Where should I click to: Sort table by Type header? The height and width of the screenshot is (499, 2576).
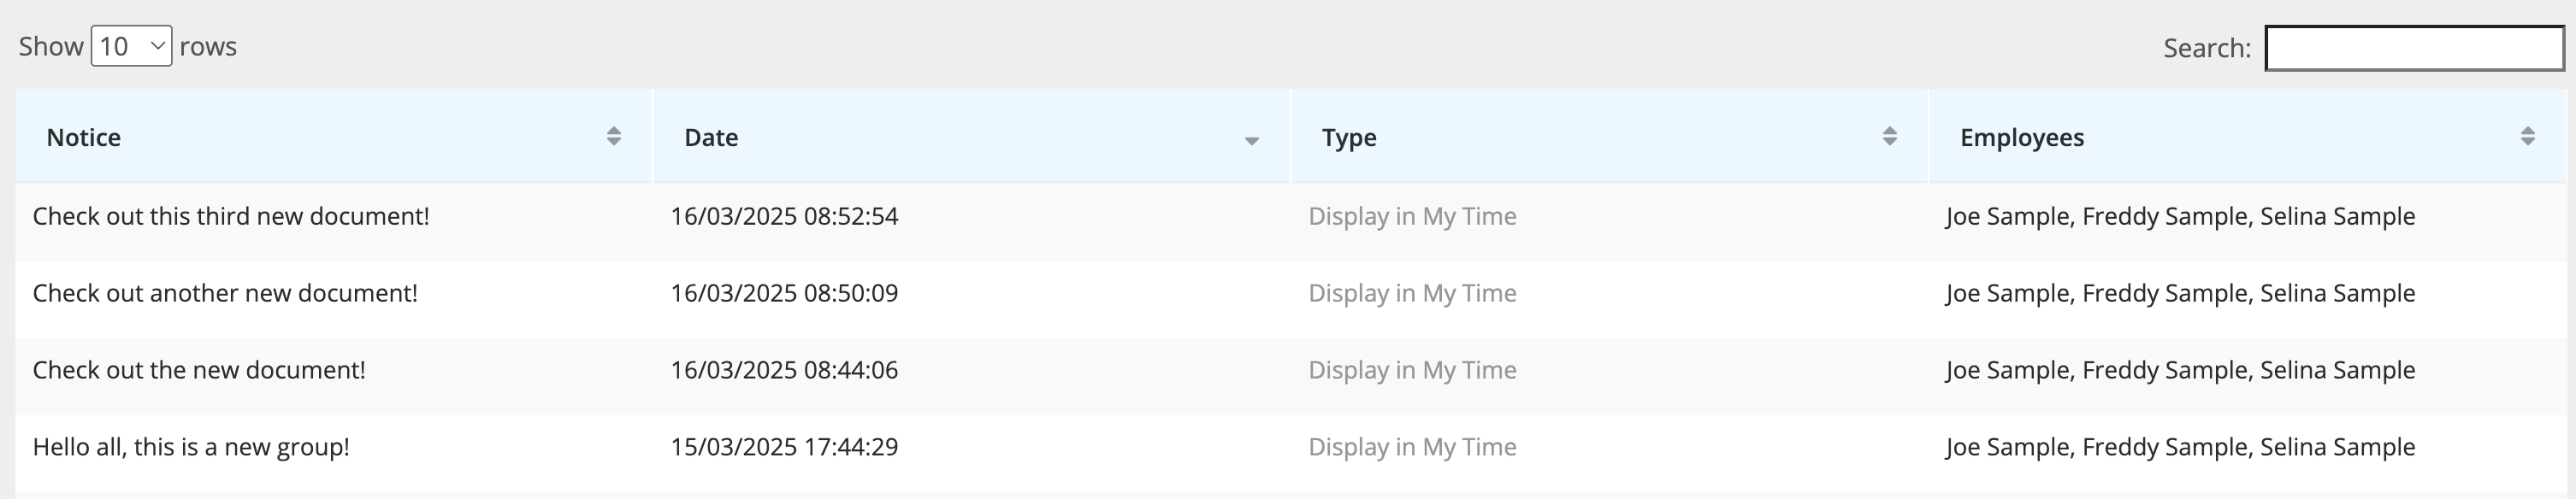click(x=1349, y=138)
